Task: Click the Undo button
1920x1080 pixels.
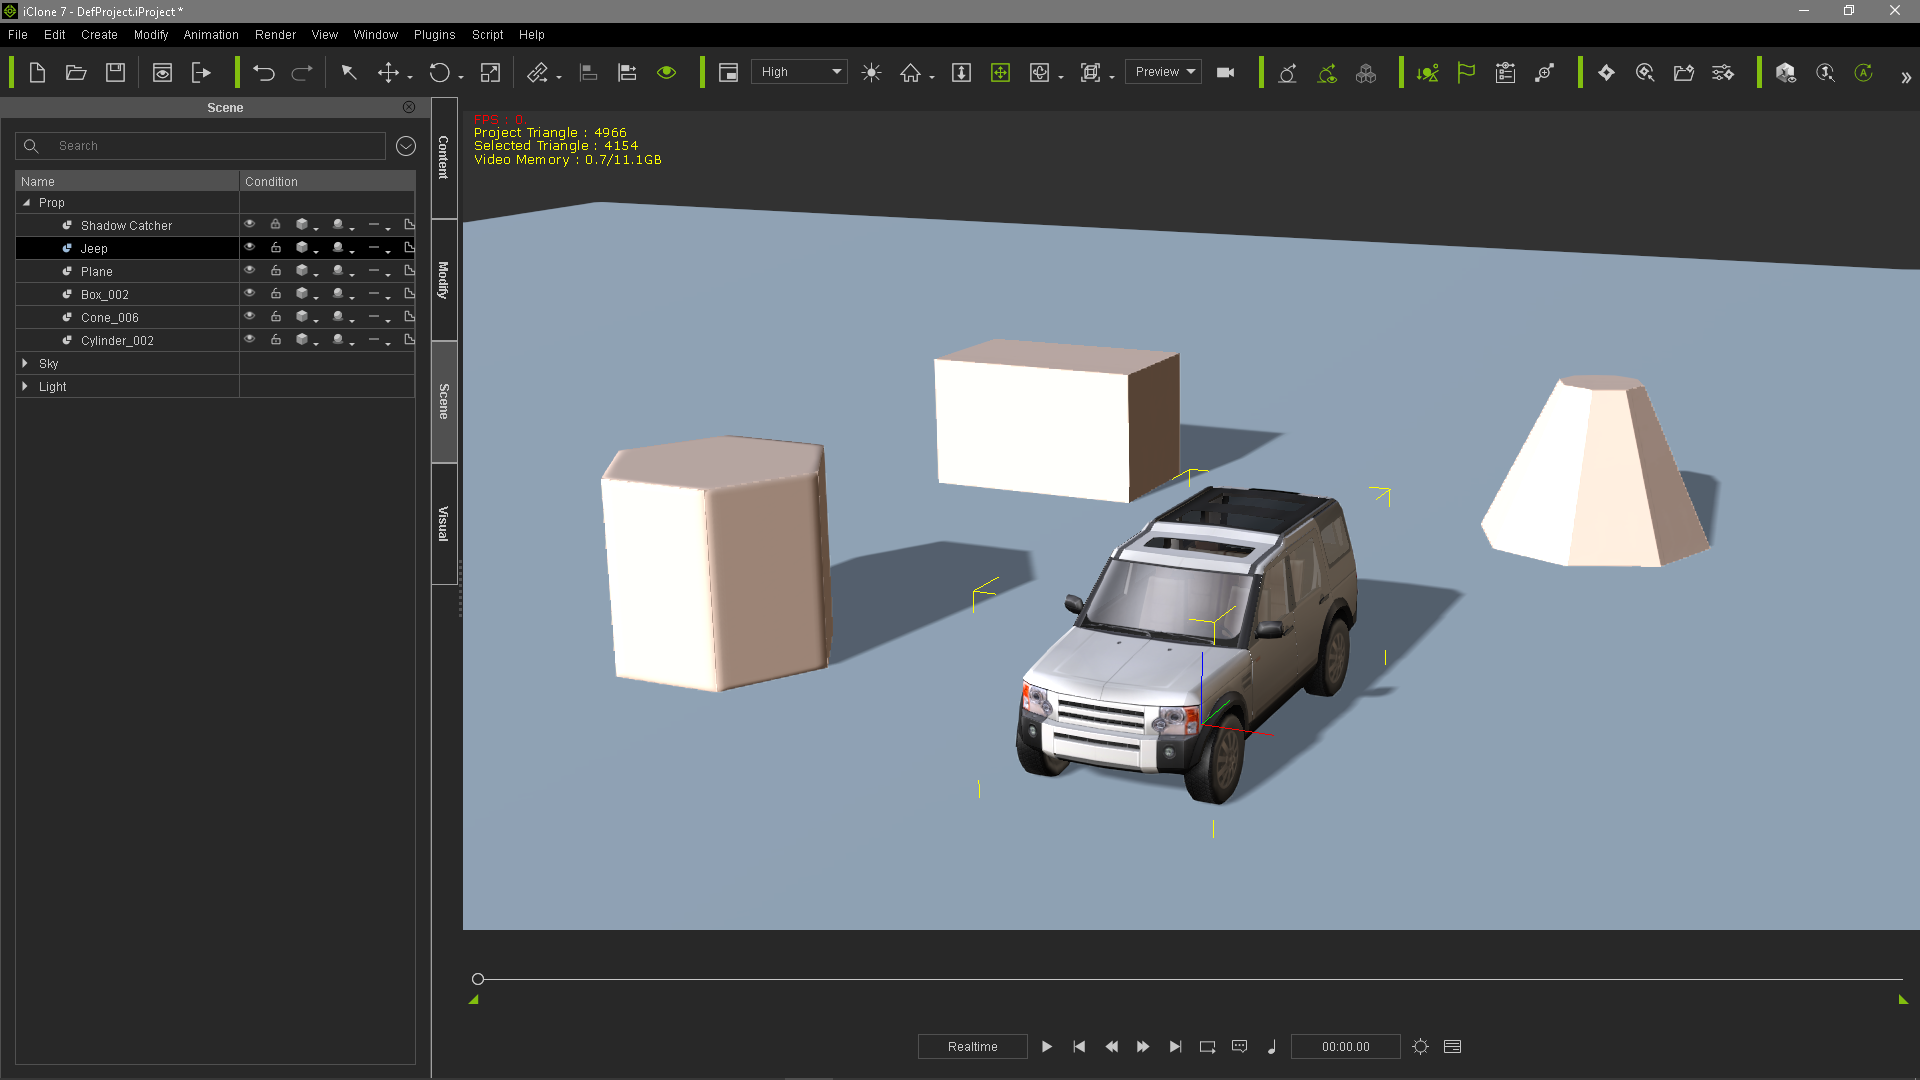Action: pos(262,73)
